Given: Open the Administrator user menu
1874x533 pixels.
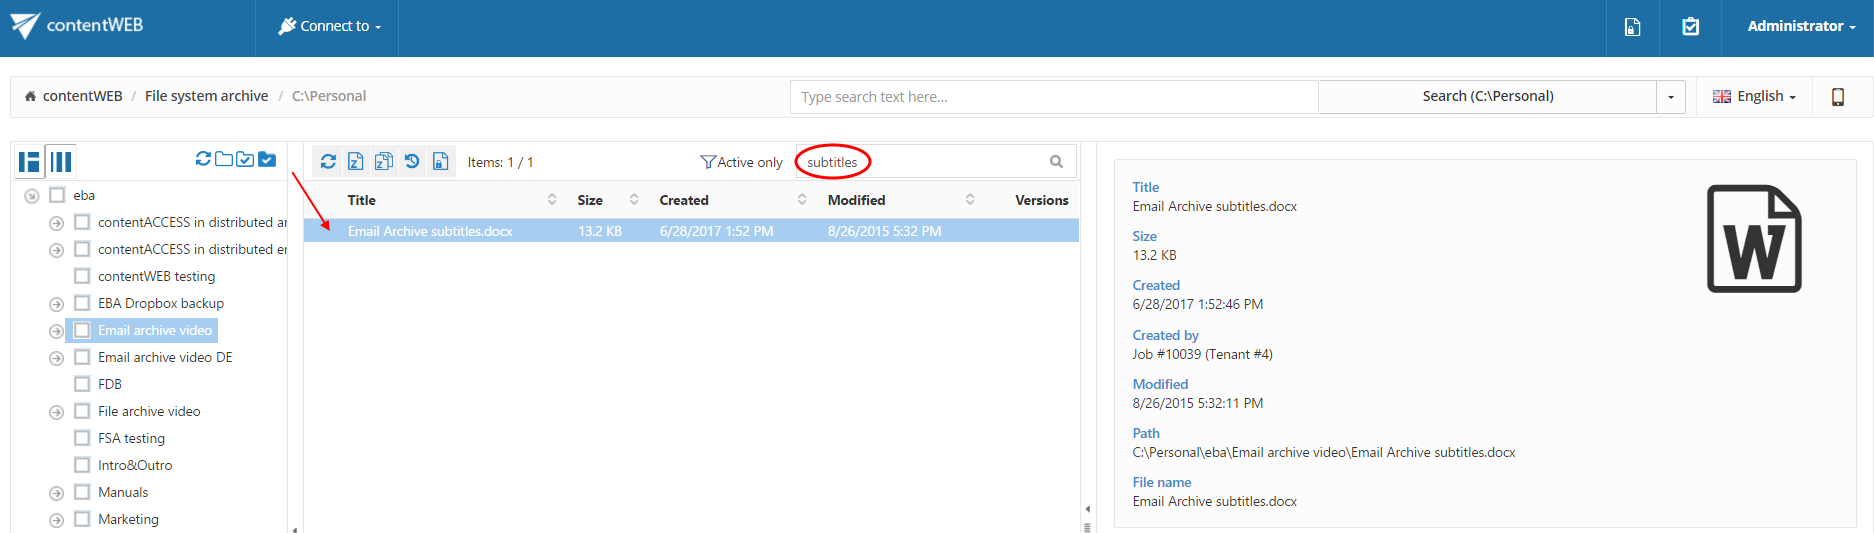Looking at the screenshot, I should (1801, 26).
